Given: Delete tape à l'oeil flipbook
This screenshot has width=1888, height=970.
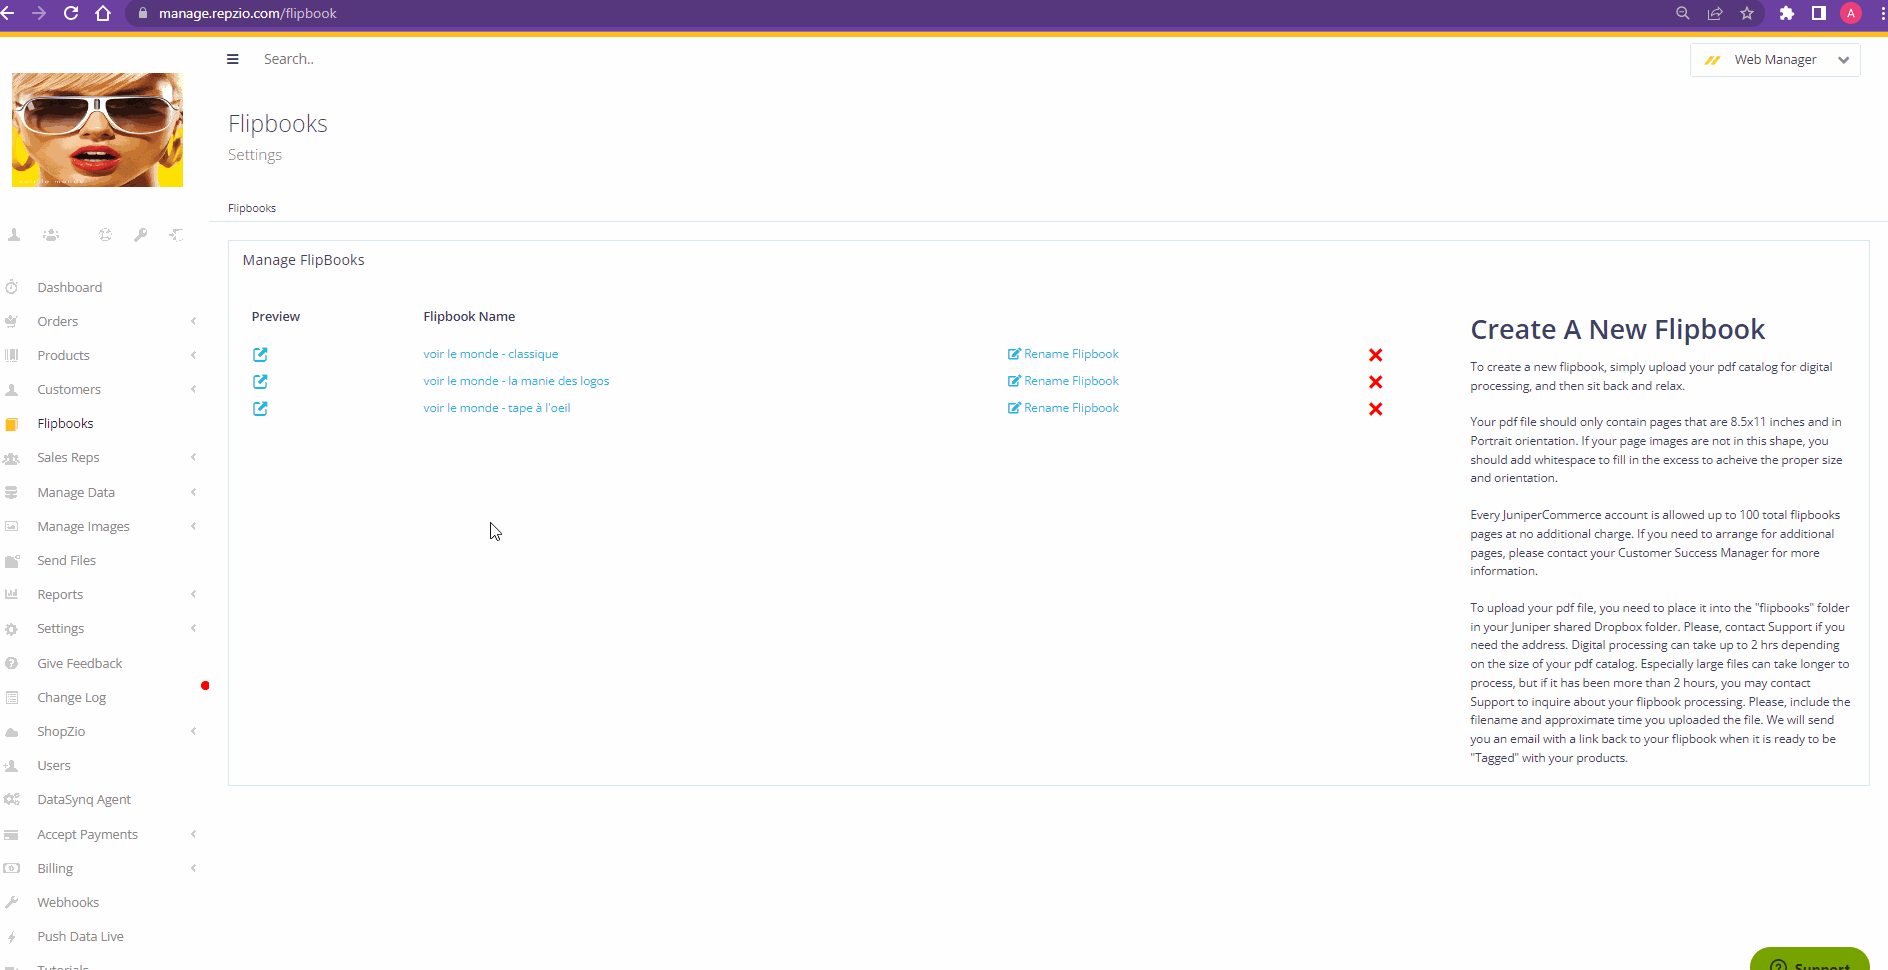Looking at the screenshot, I should tap(1376, 409).
